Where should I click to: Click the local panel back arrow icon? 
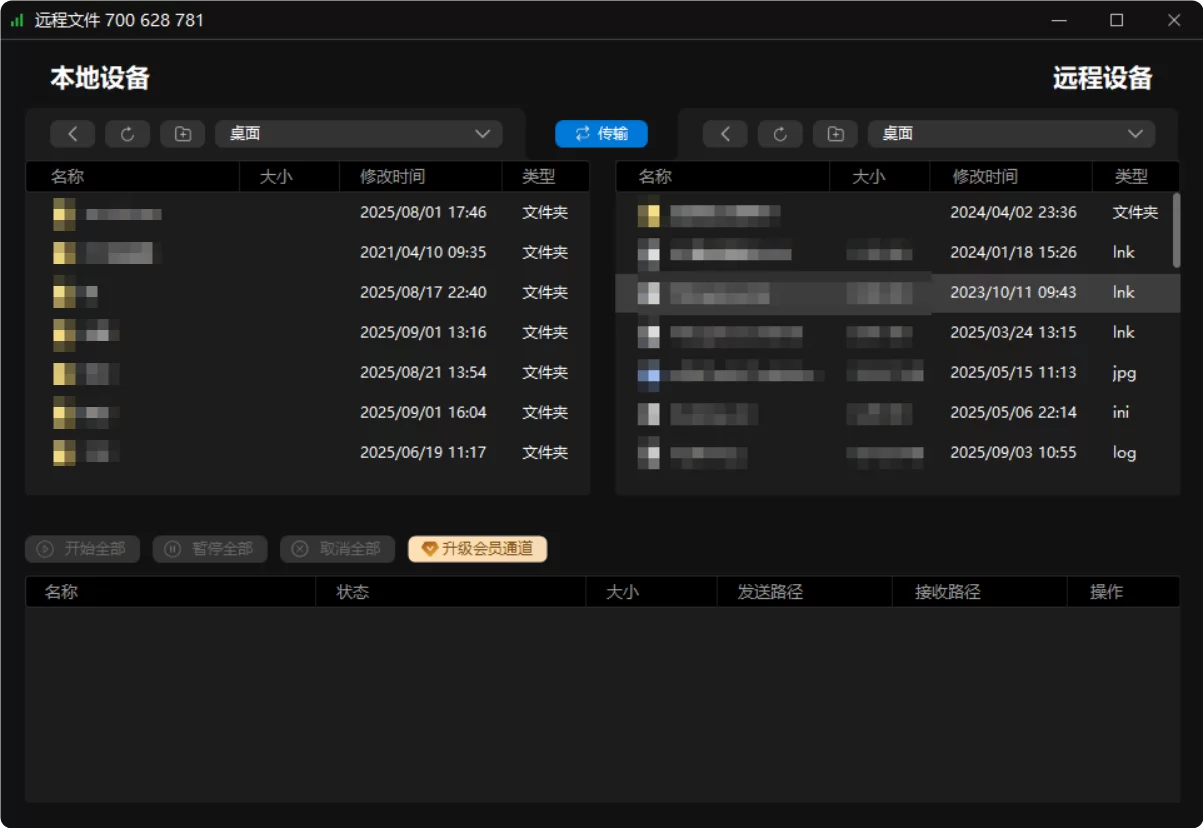[73, 134]
